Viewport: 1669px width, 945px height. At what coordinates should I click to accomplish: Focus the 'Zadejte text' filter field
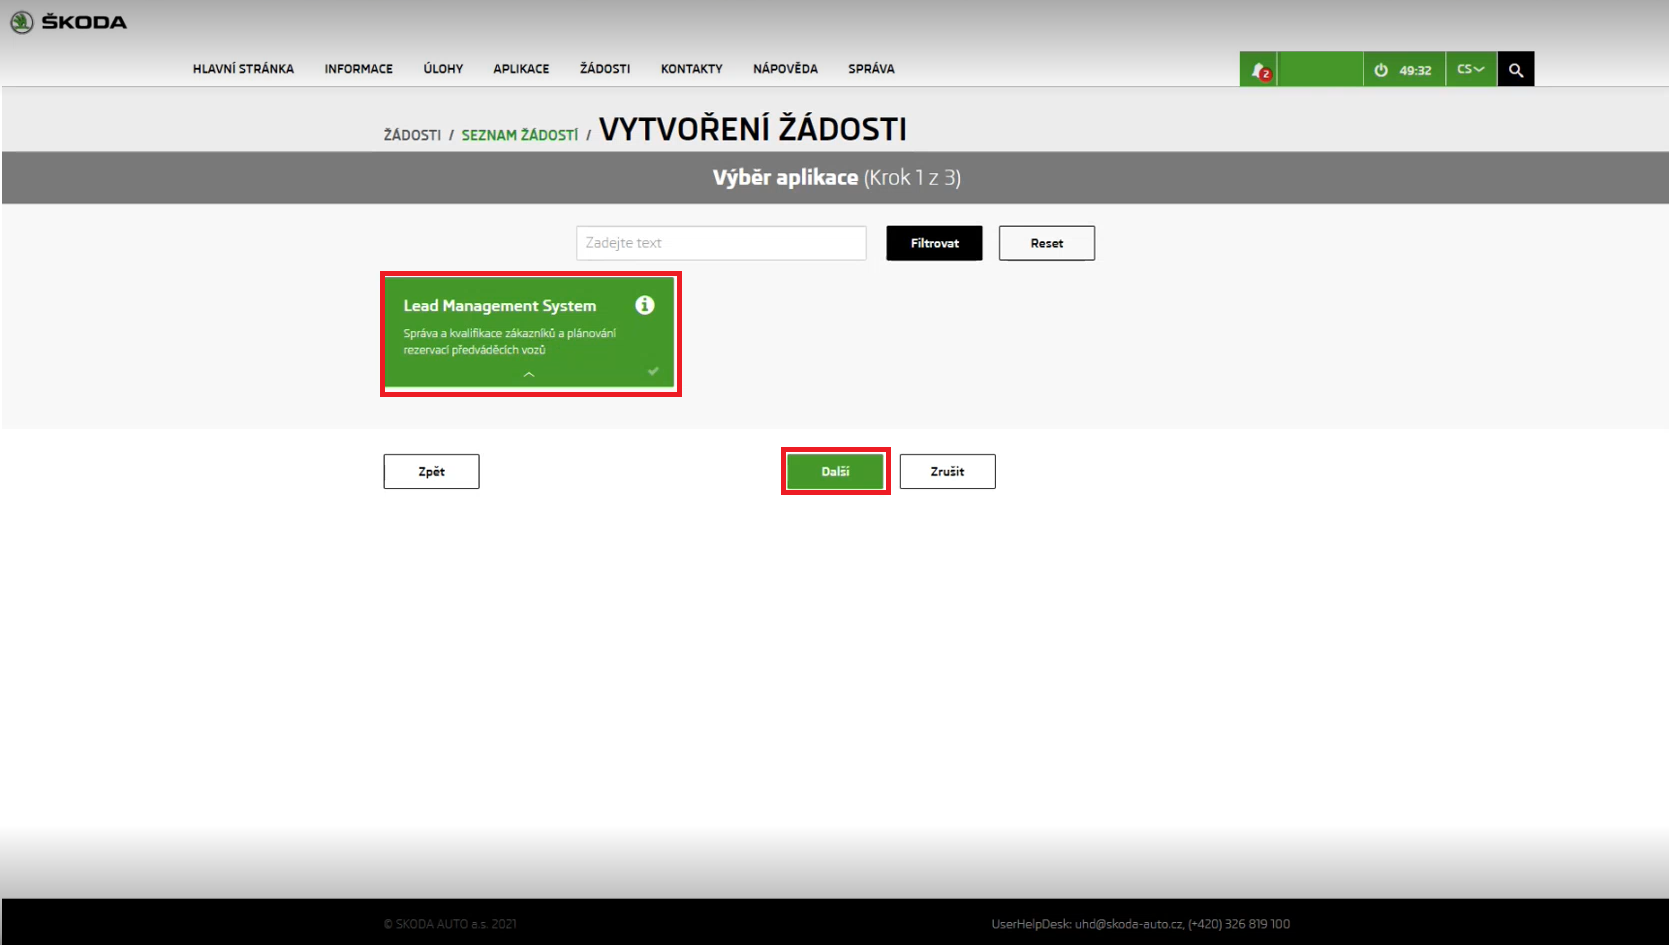pyautogui.click(x=720, y=243)
